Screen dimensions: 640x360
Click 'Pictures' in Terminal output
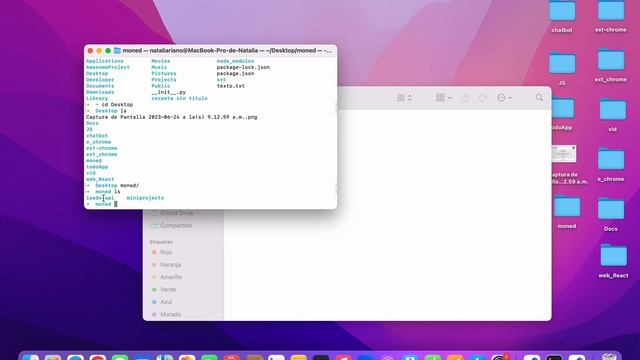pos(164,73)
